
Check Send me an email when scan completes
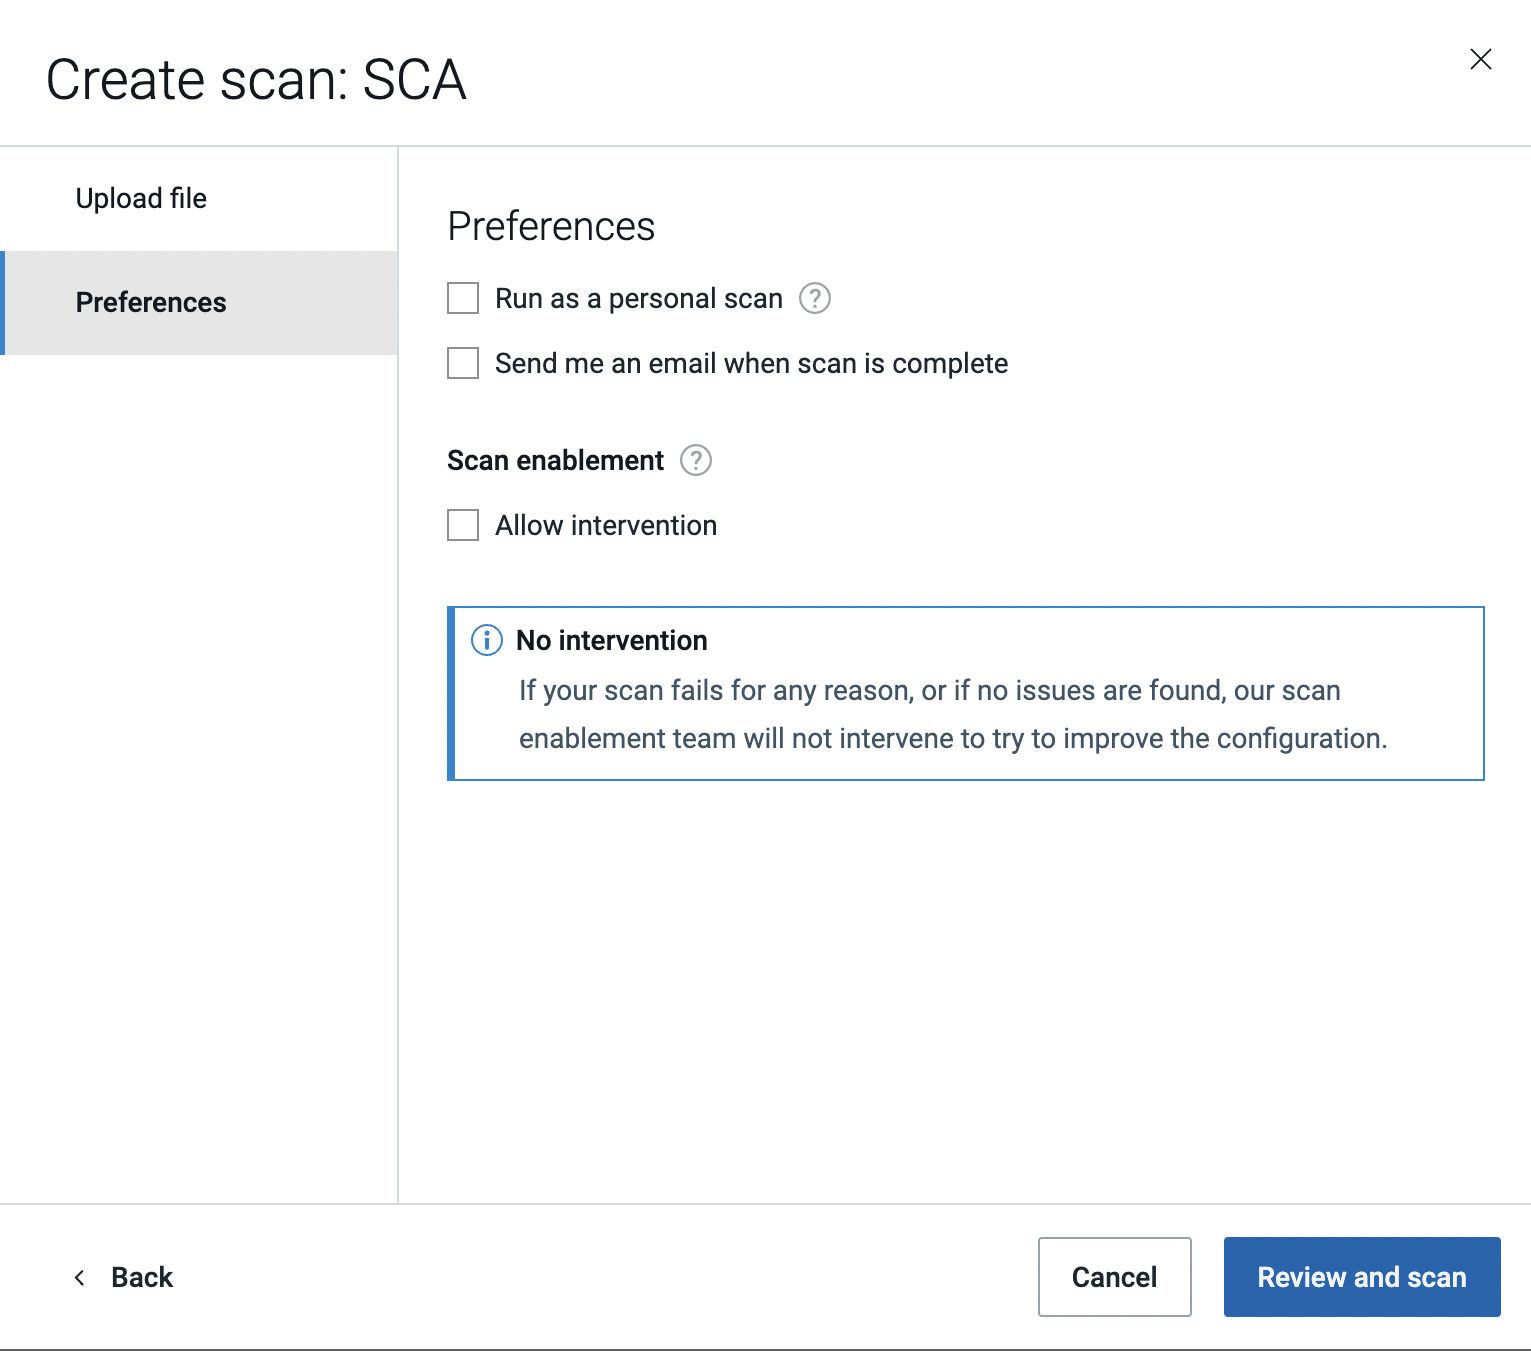pyautogui.click(x=463, y=363)
